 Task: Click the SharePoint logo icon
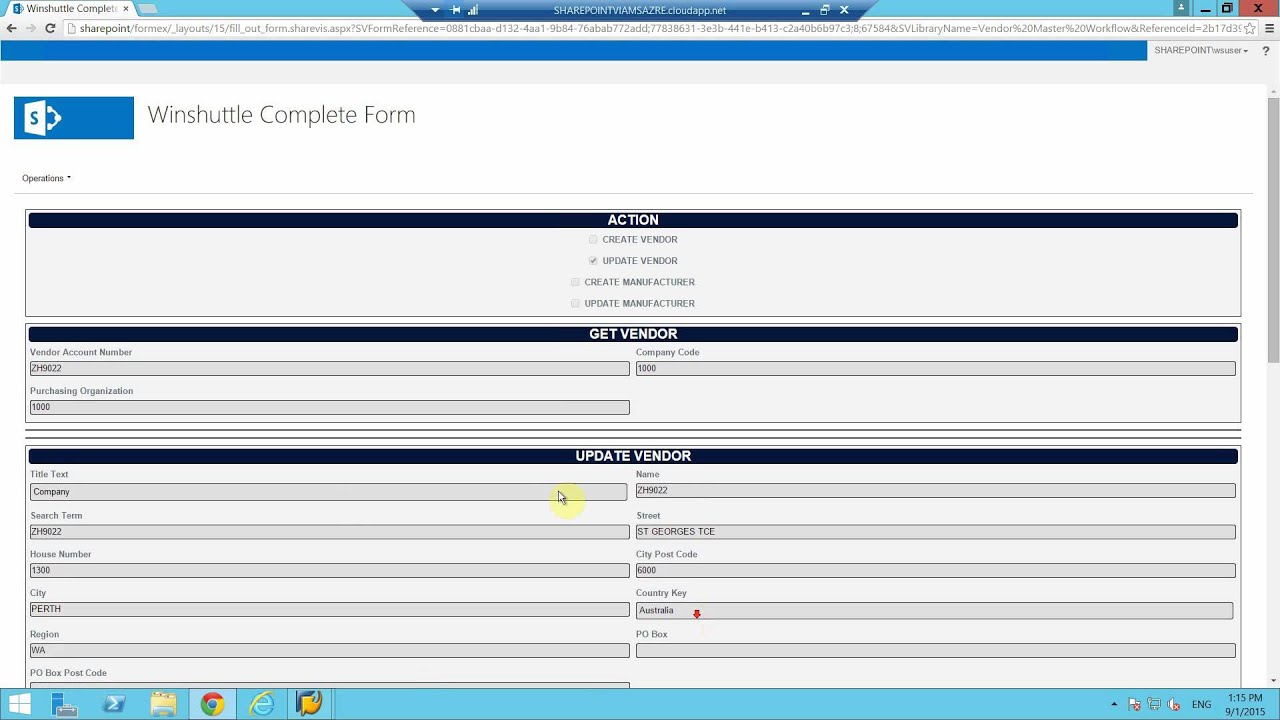point(73,118)
